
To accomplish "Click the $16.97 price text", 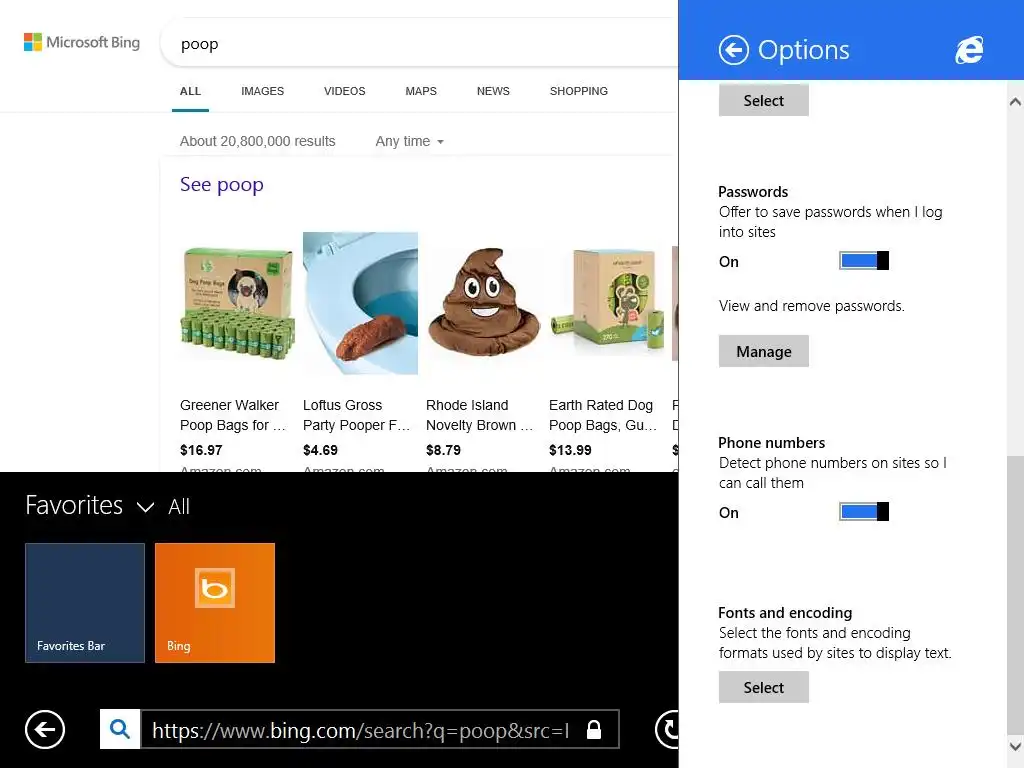I will (201, 450).
